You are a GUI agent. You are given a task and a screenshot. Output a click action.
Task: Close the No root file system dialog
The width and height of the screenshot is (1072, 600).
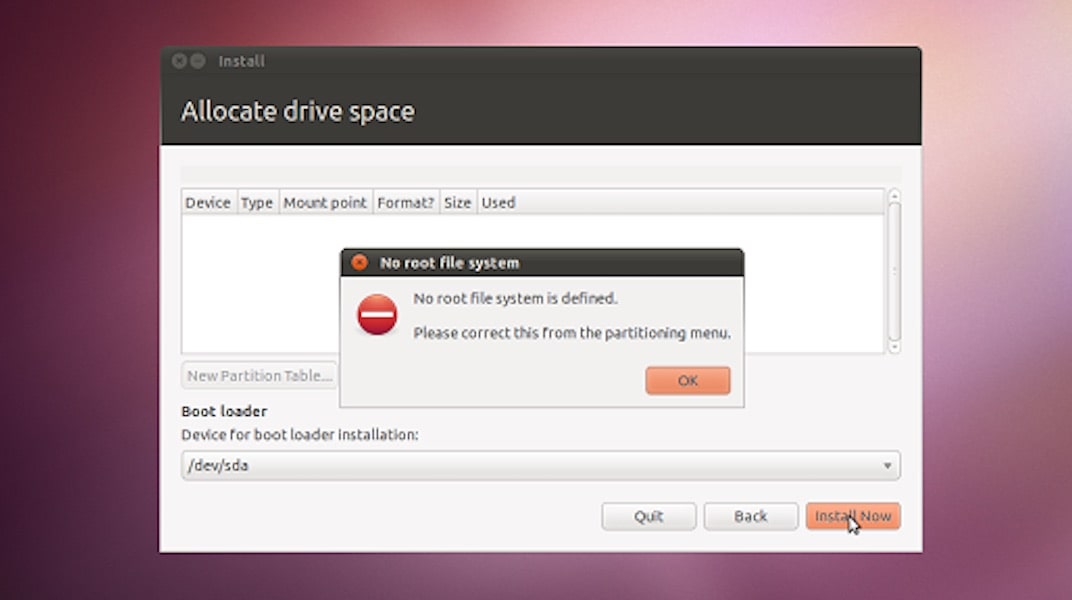pyautogui.click(x=360, y=263)
